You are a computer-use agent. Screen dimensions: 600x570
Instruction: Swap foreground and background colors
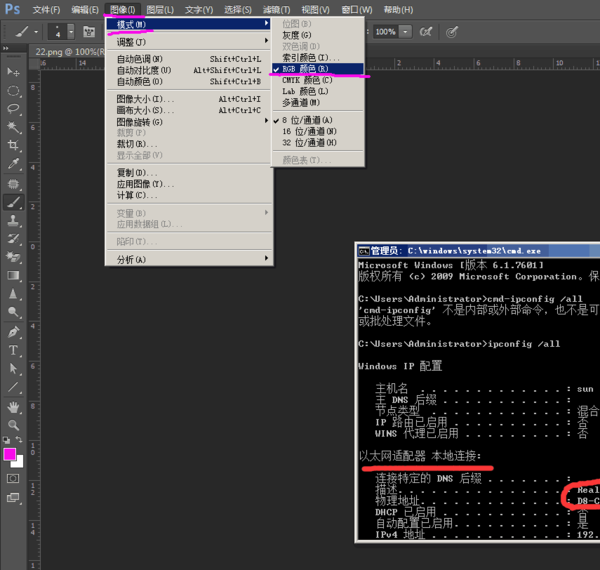[x=19, y=440]
